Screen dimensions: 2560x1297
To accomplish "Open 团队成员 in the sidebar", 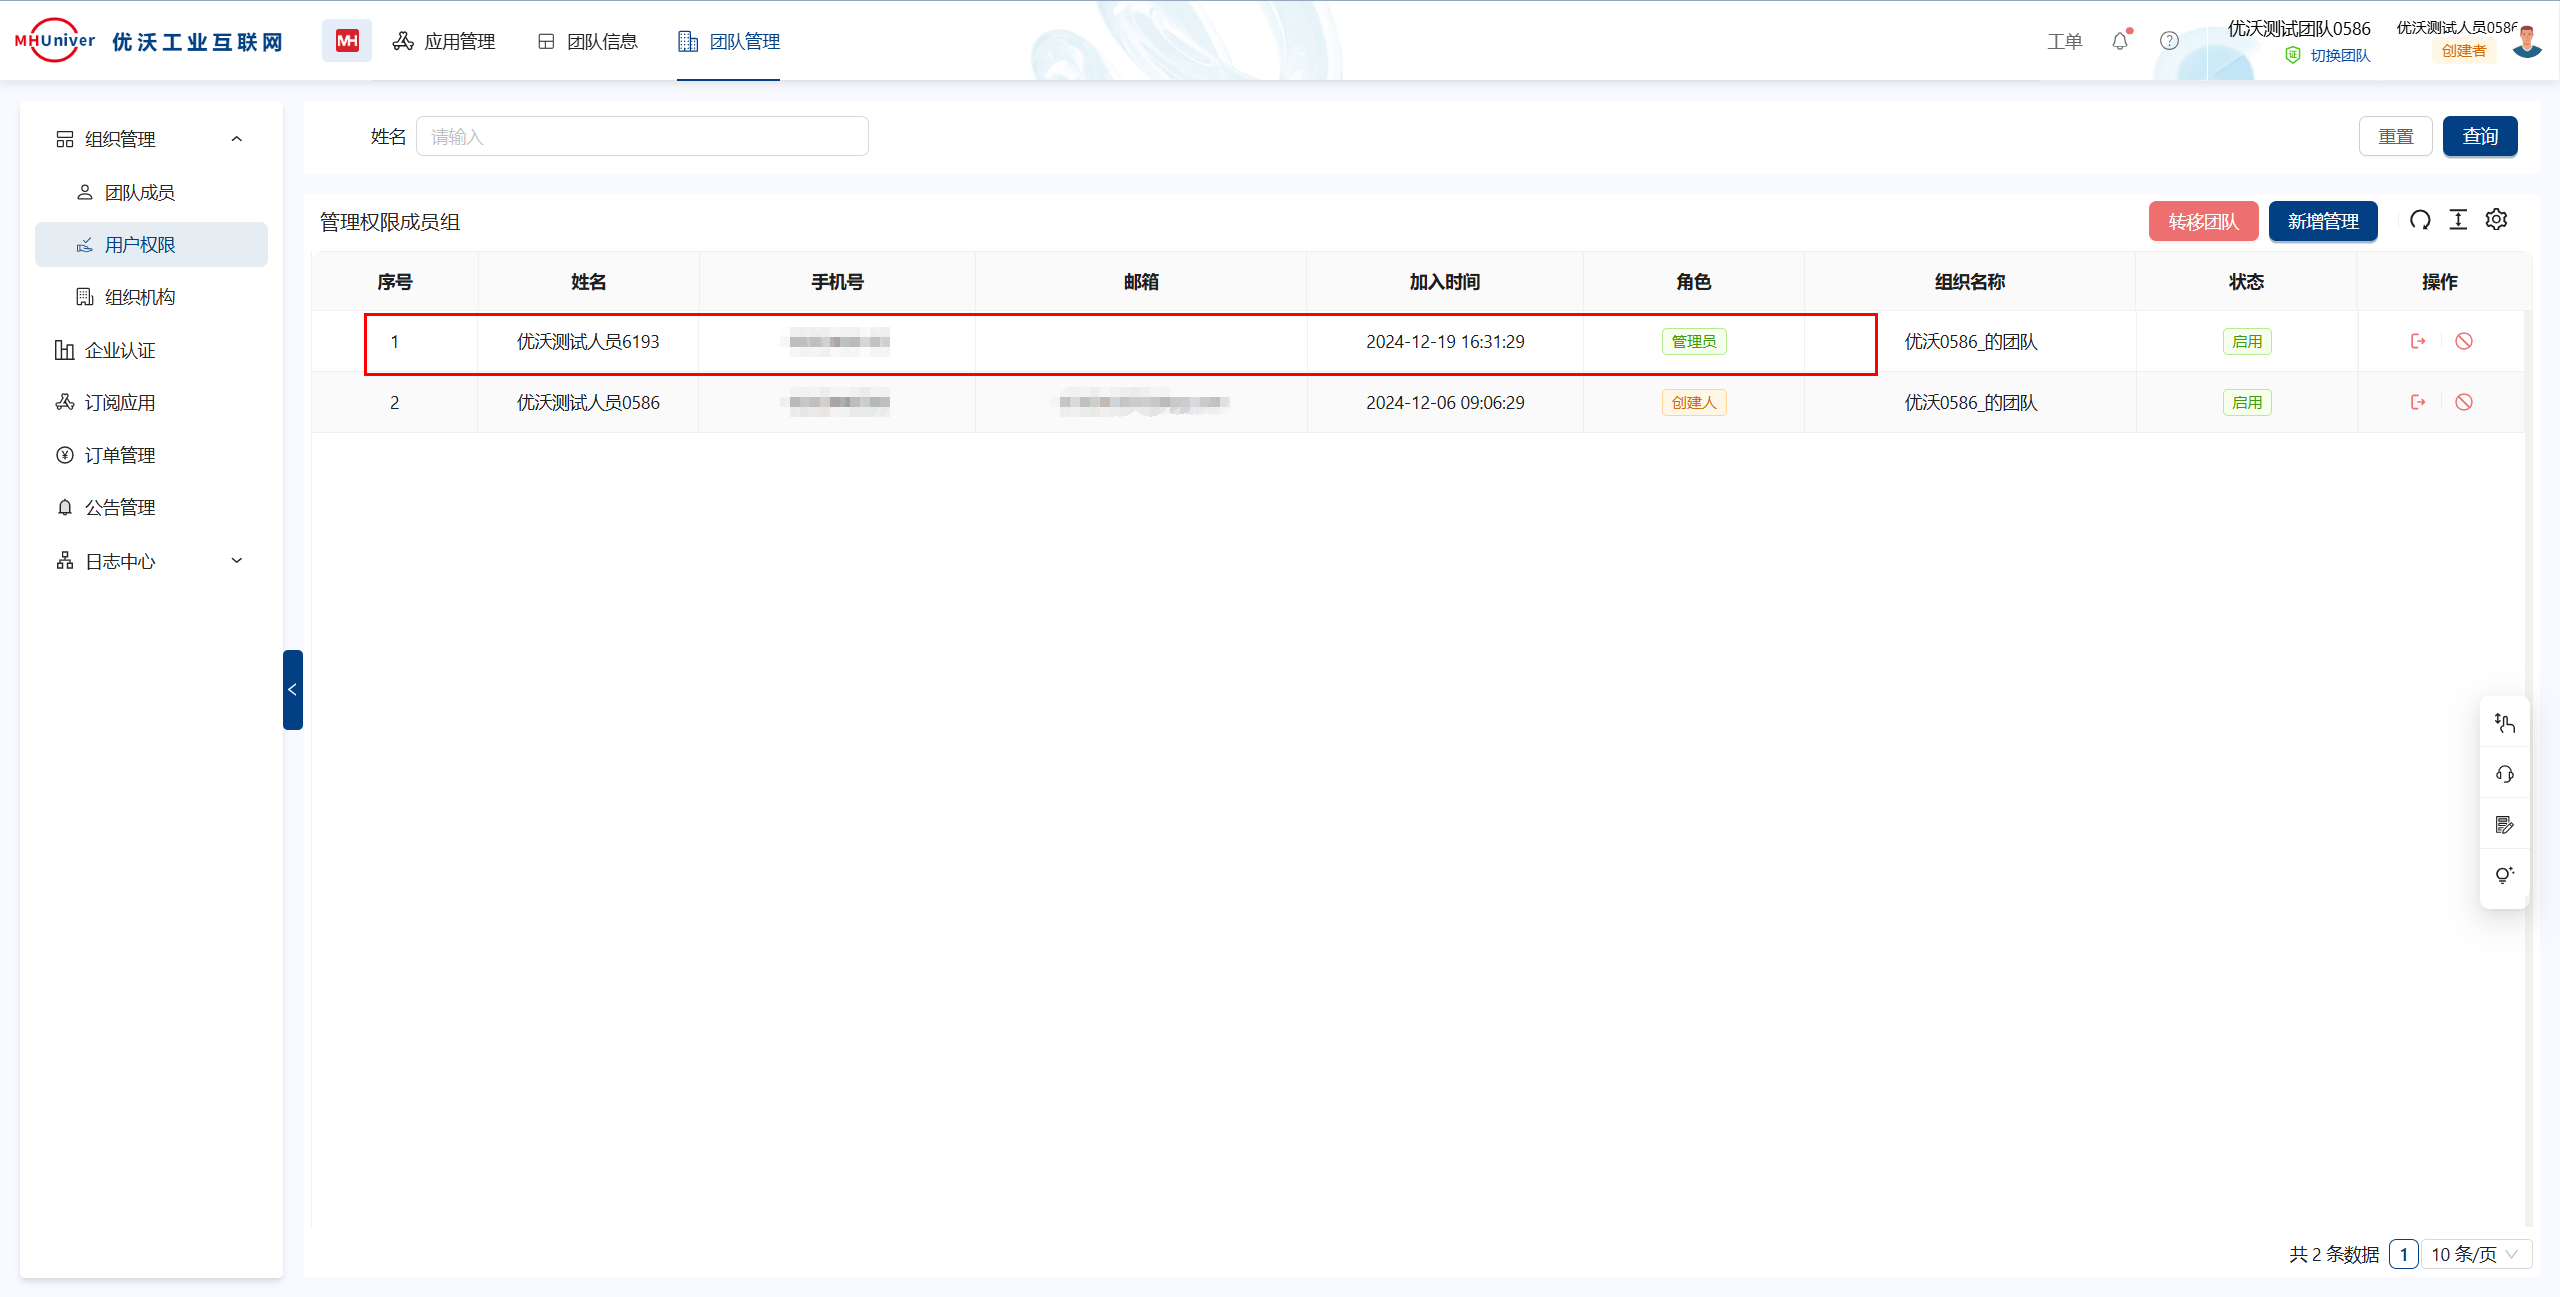I will click(139, 192).
